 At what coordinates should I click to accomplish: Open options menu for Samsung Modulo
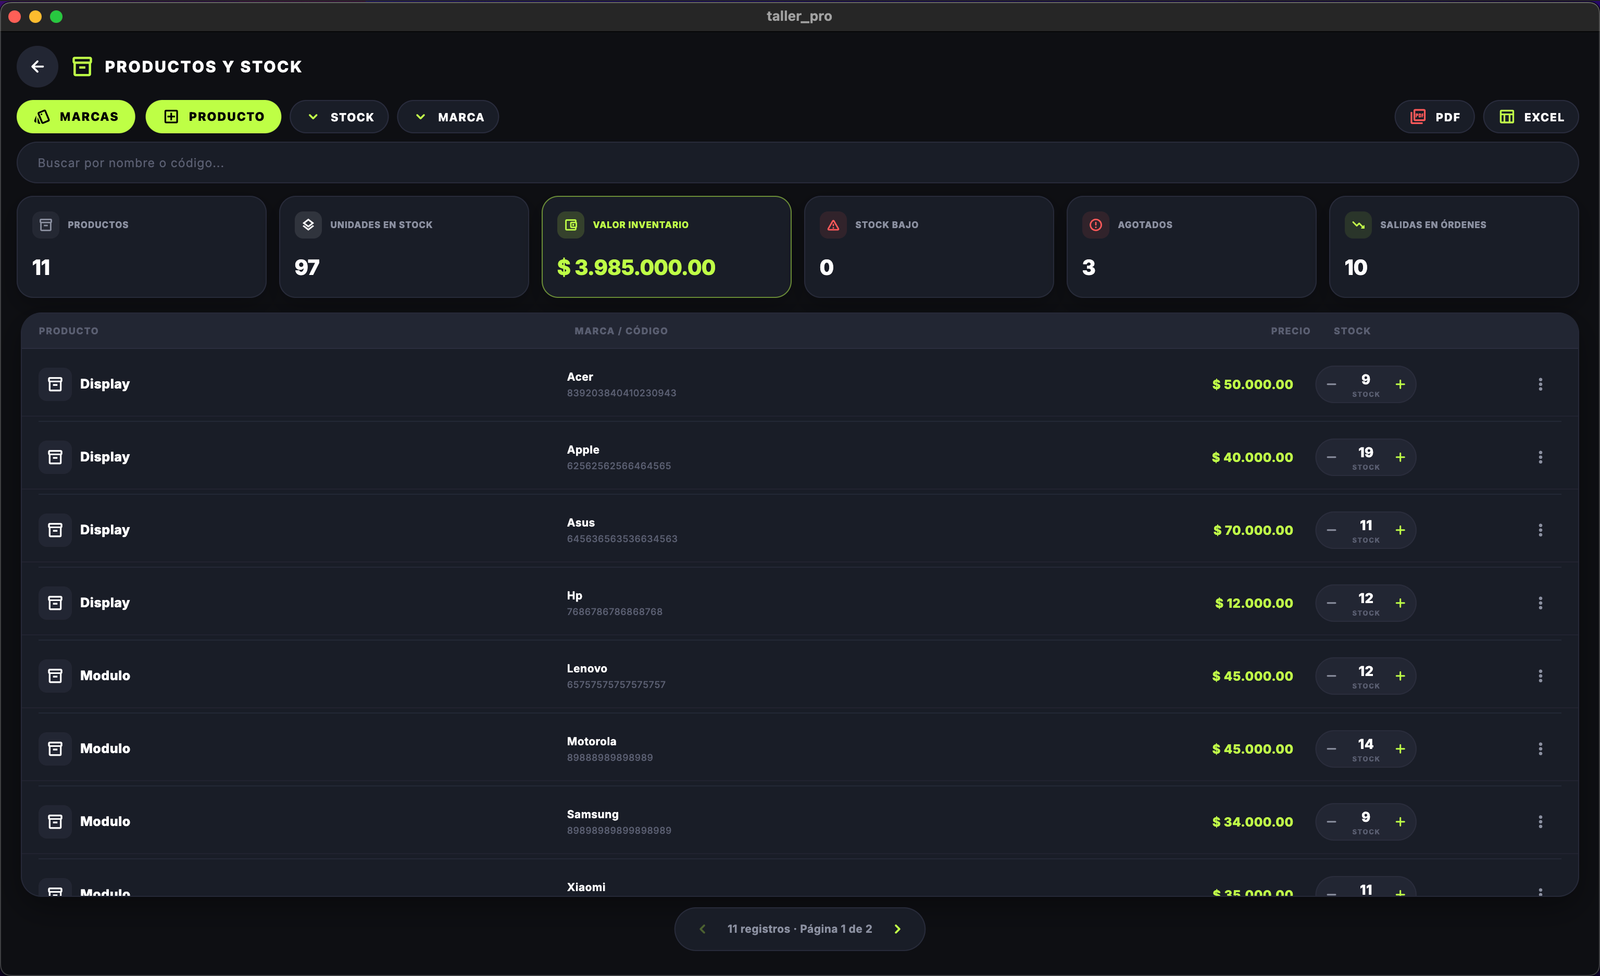(x=1540, y=823)
